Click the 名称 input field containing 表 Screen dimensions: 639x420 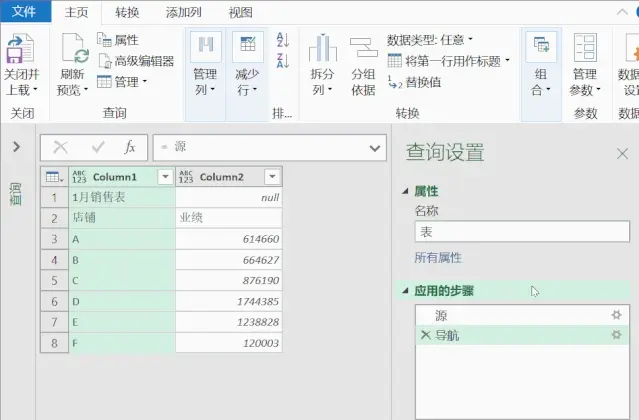tap(522, 232)
